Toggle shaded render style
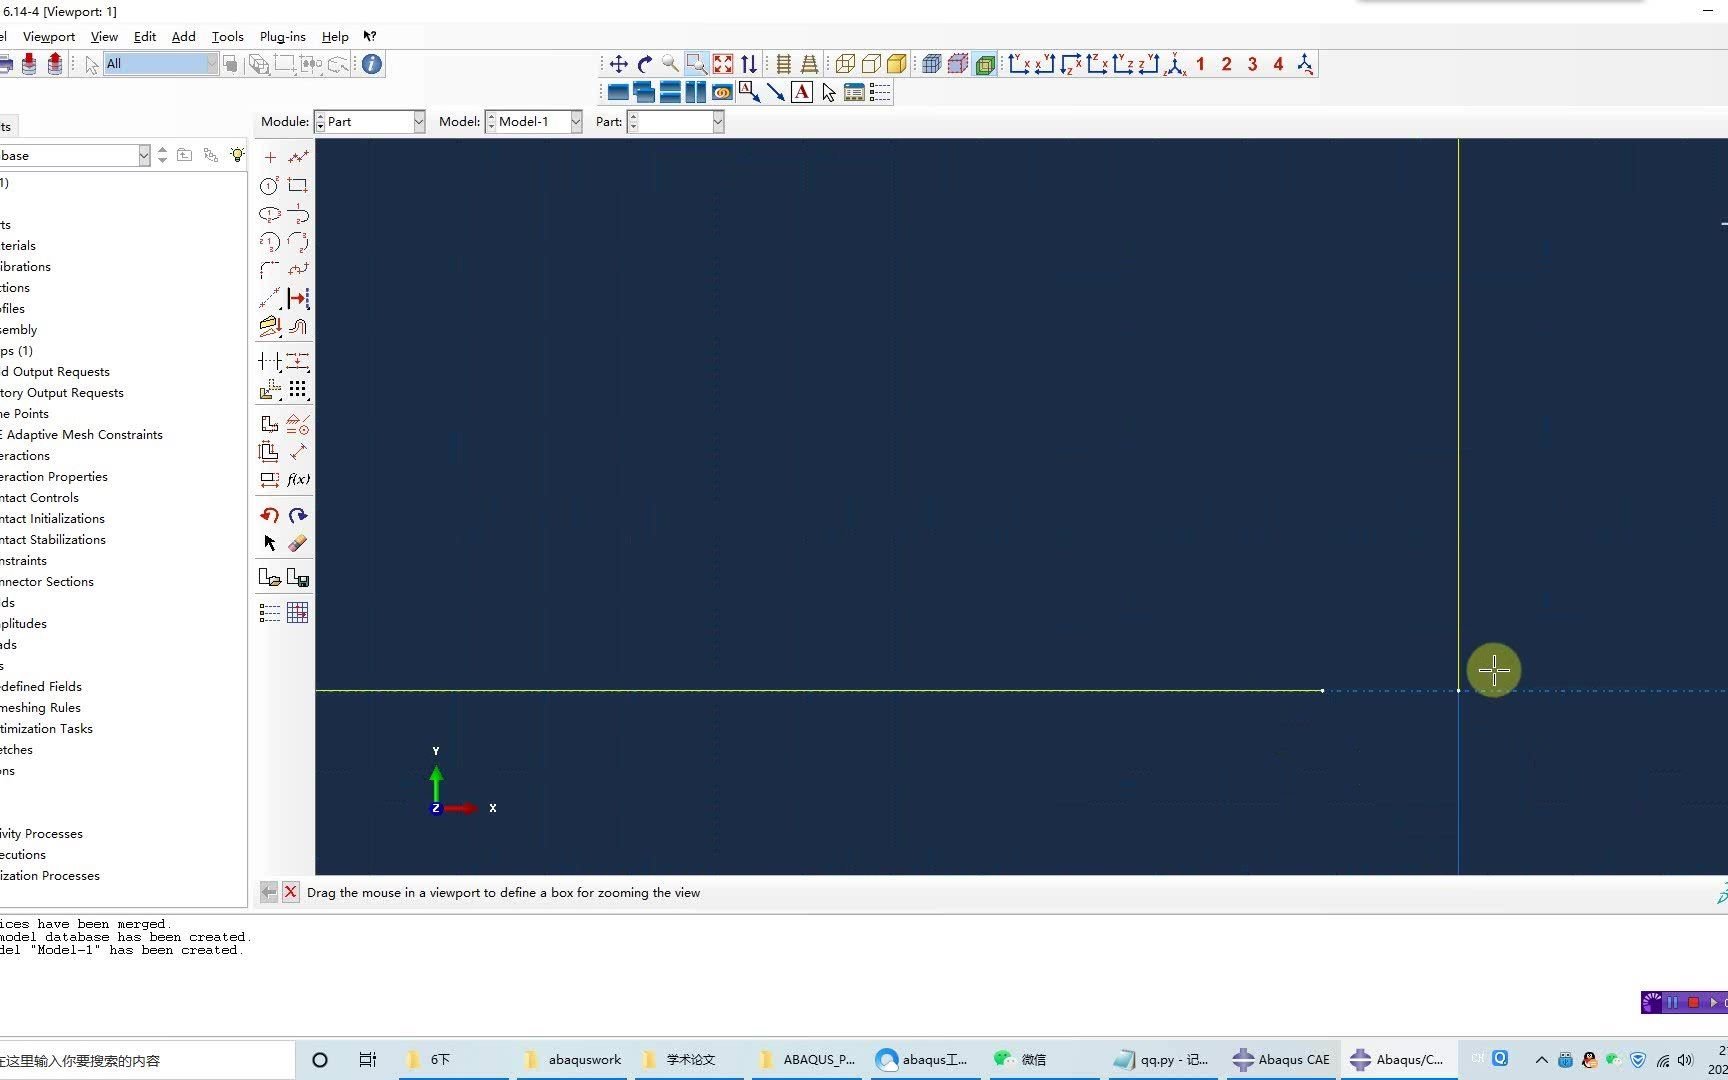The width and height of the screenshot is (1728, 1080). tap(895, 63)
